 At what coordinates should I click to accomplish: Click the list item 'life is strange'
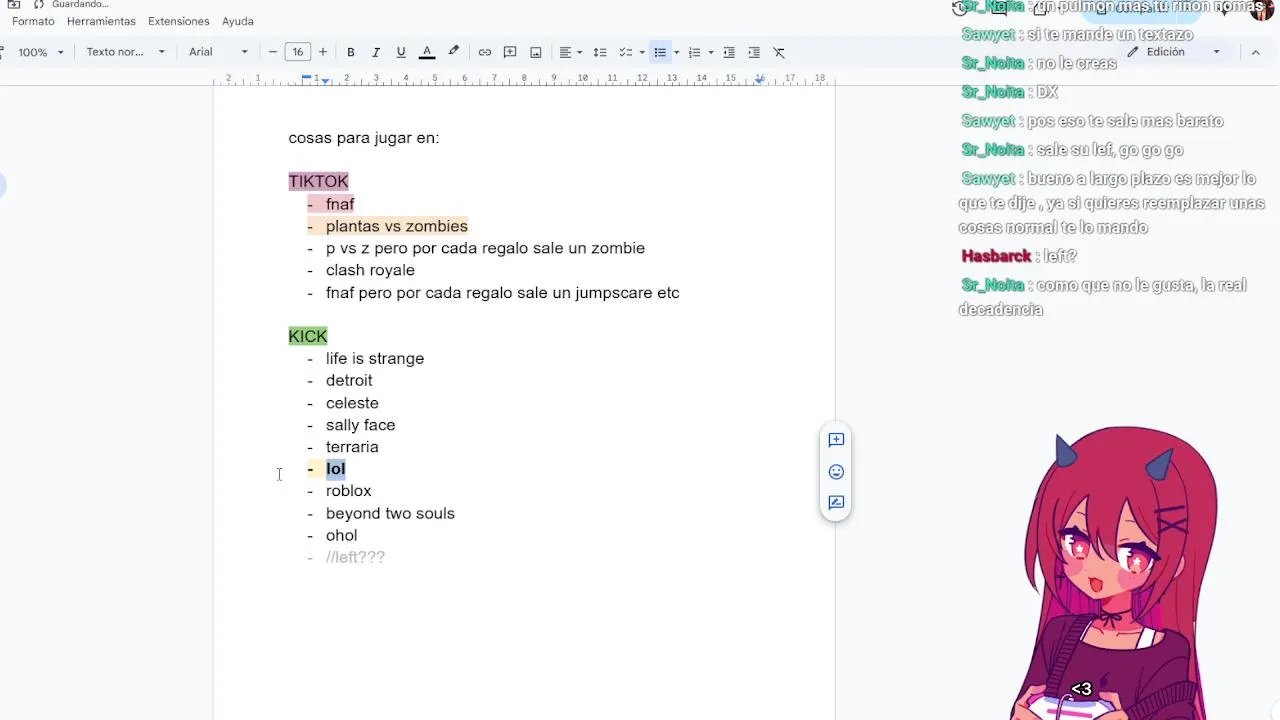click(375, 358)
